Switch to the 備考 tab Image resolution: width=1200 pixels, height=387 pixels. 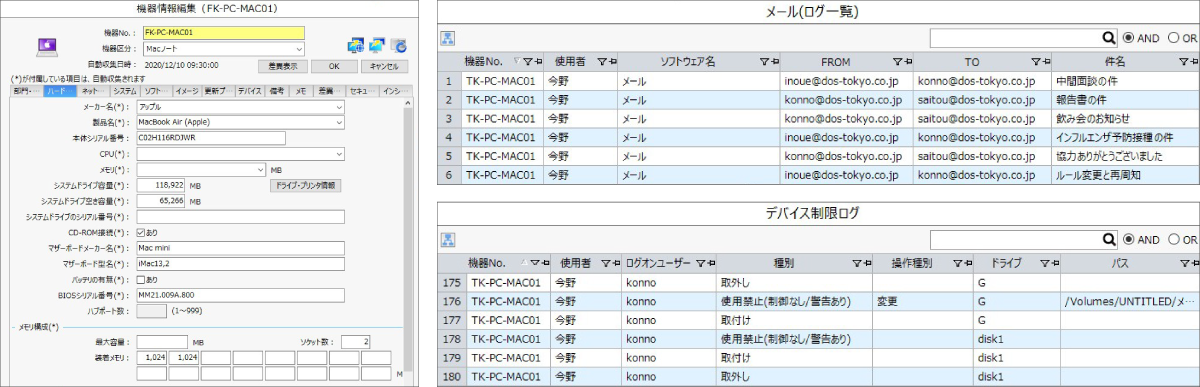(x=278, y=91)
